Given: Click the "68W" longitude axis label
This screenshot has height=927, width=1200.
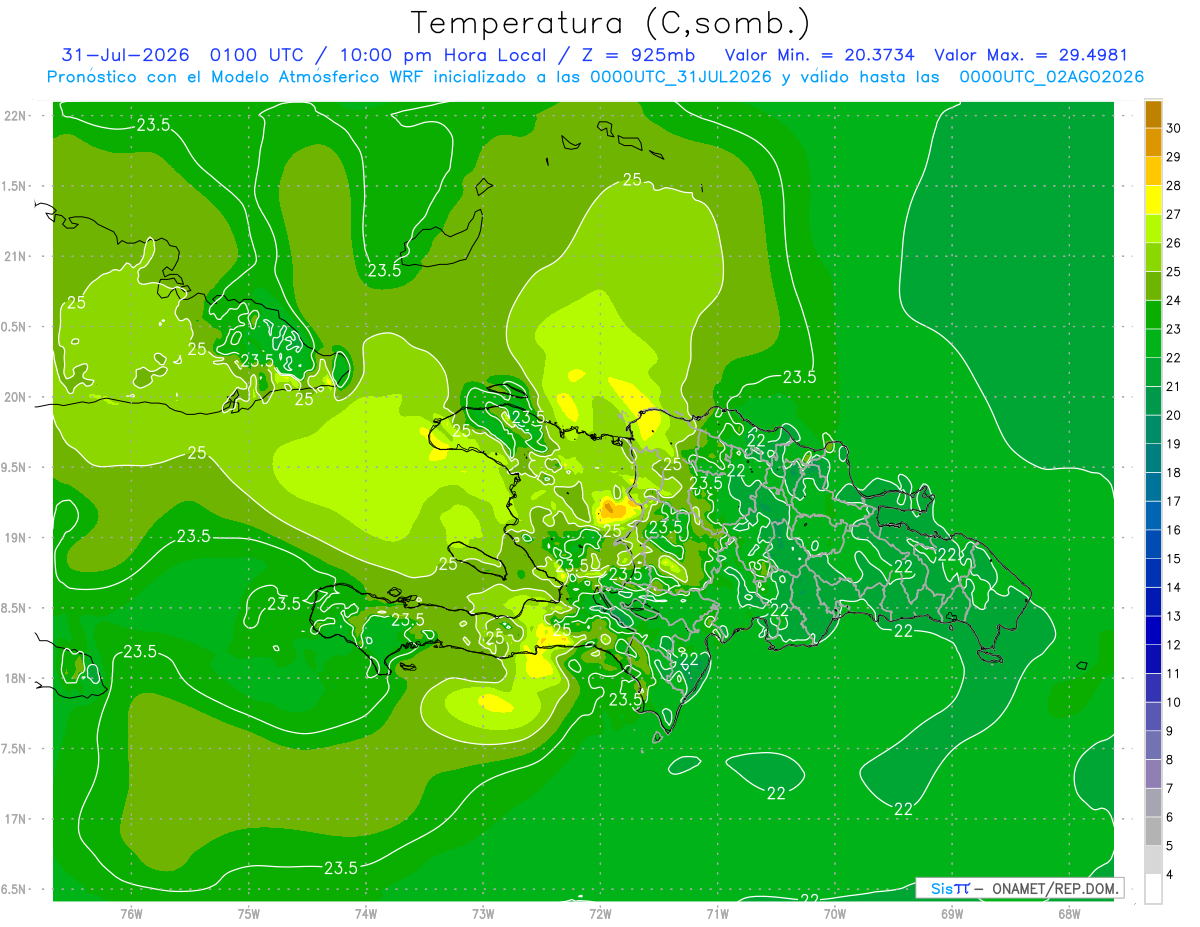Looking at the screenshot, I should 1069,913.
